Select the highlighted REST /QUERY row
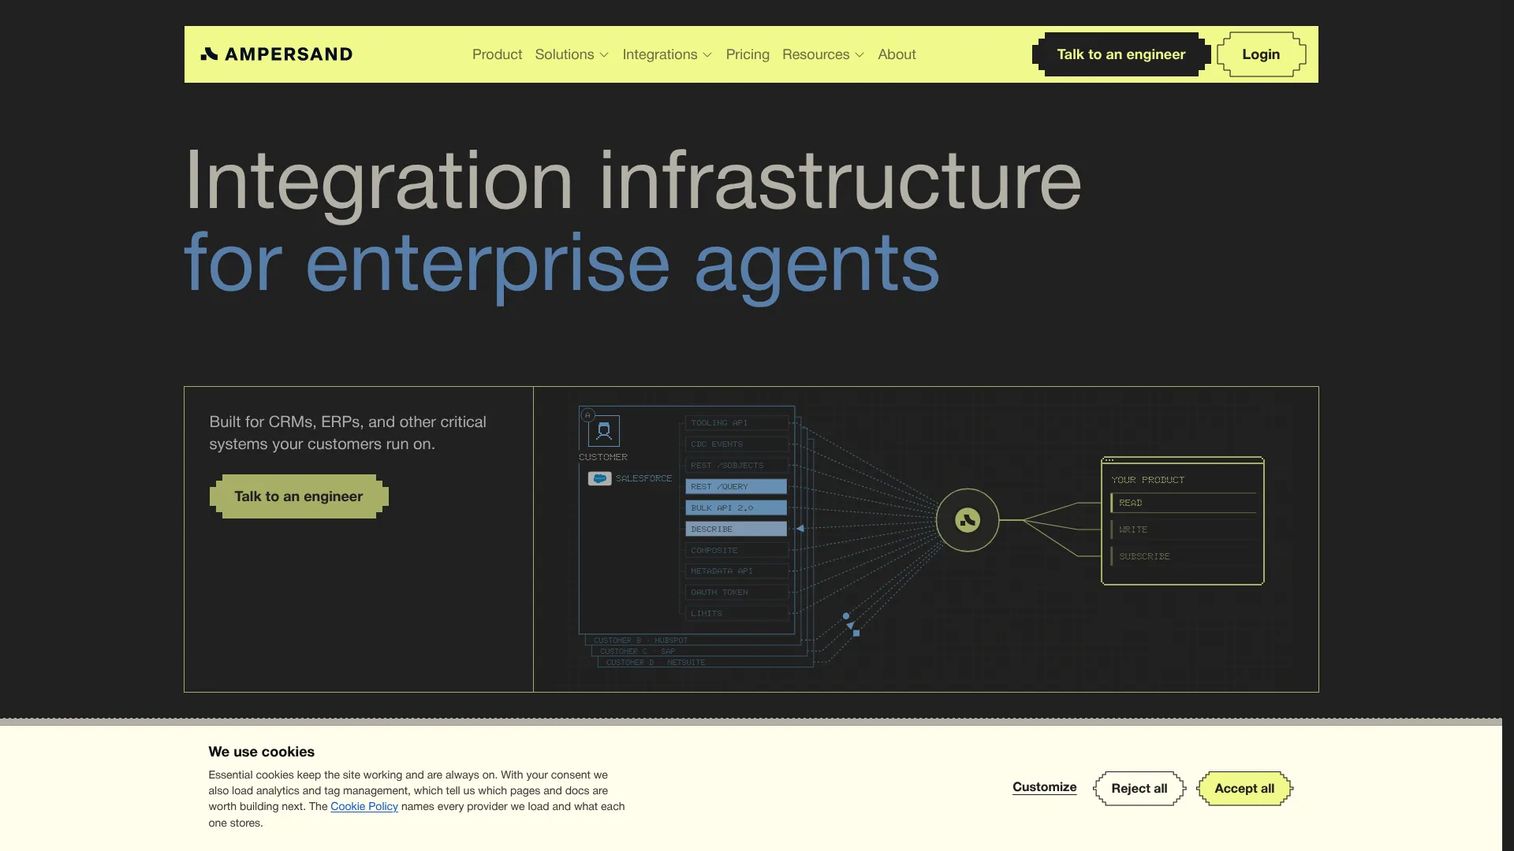 (x=736, y=486)
